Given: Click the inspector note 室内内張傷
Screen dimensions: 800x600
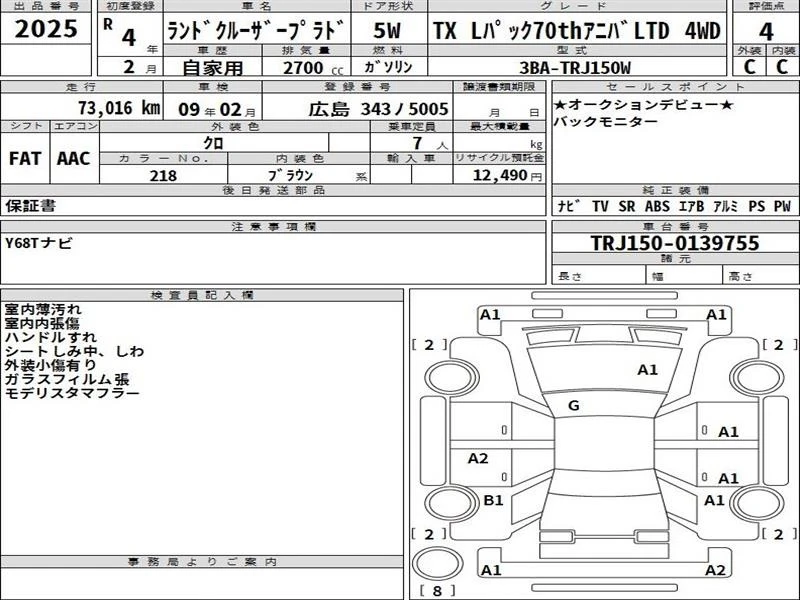Looking at the screenshot, I should click(x=42, y=323).
